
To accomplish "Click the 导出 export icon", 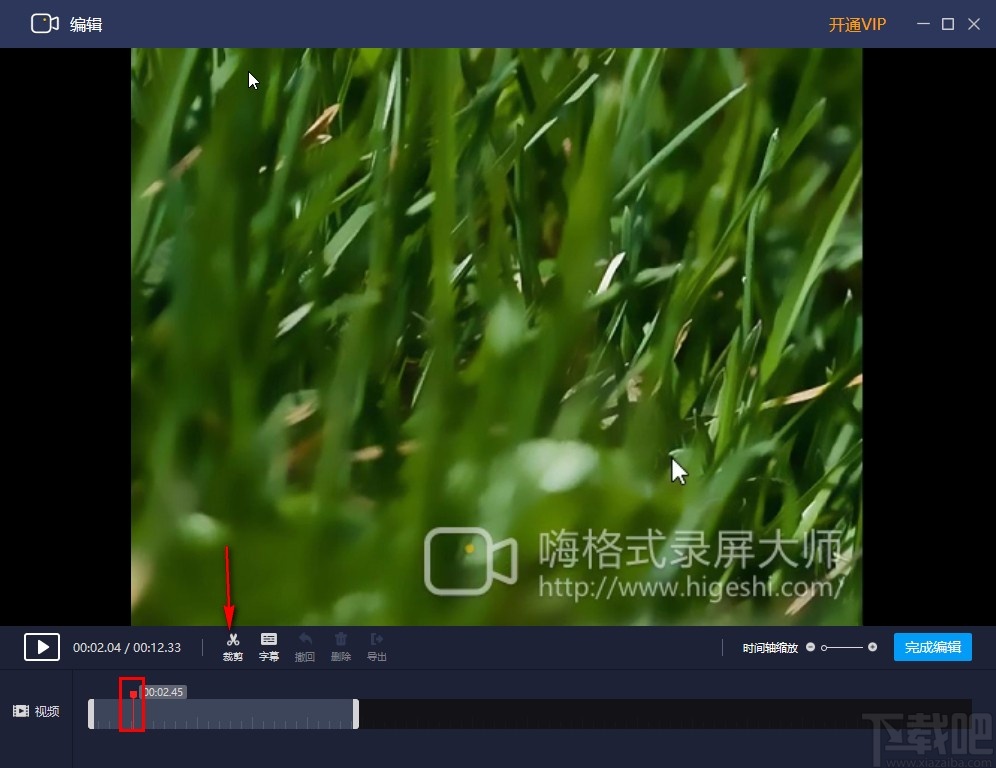I will point(377,647).
